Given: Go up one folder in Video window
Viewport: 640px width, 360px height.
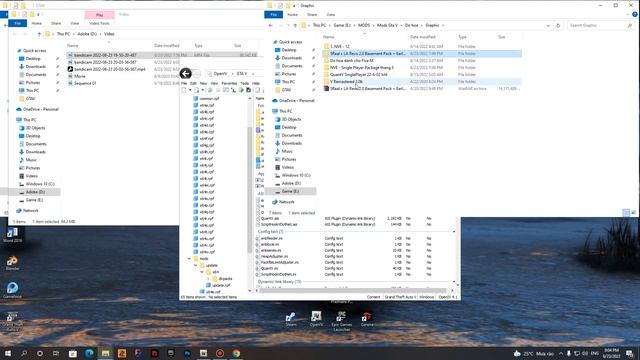Looking at the screenshot, I should pyautogui.click(x=39, y=34).
